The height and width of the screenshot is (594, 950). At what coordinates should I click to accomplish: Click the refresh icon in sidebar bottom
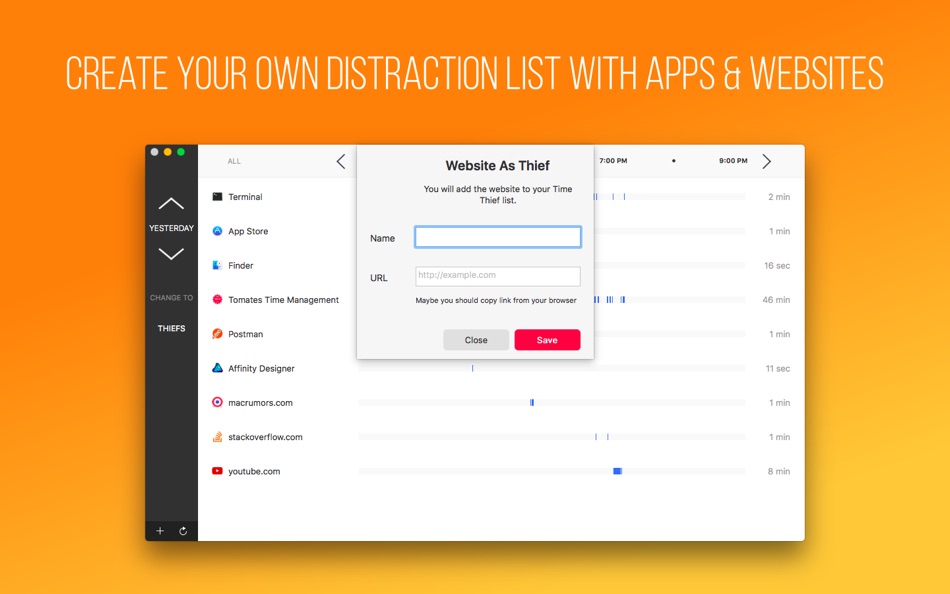[183, 531]
